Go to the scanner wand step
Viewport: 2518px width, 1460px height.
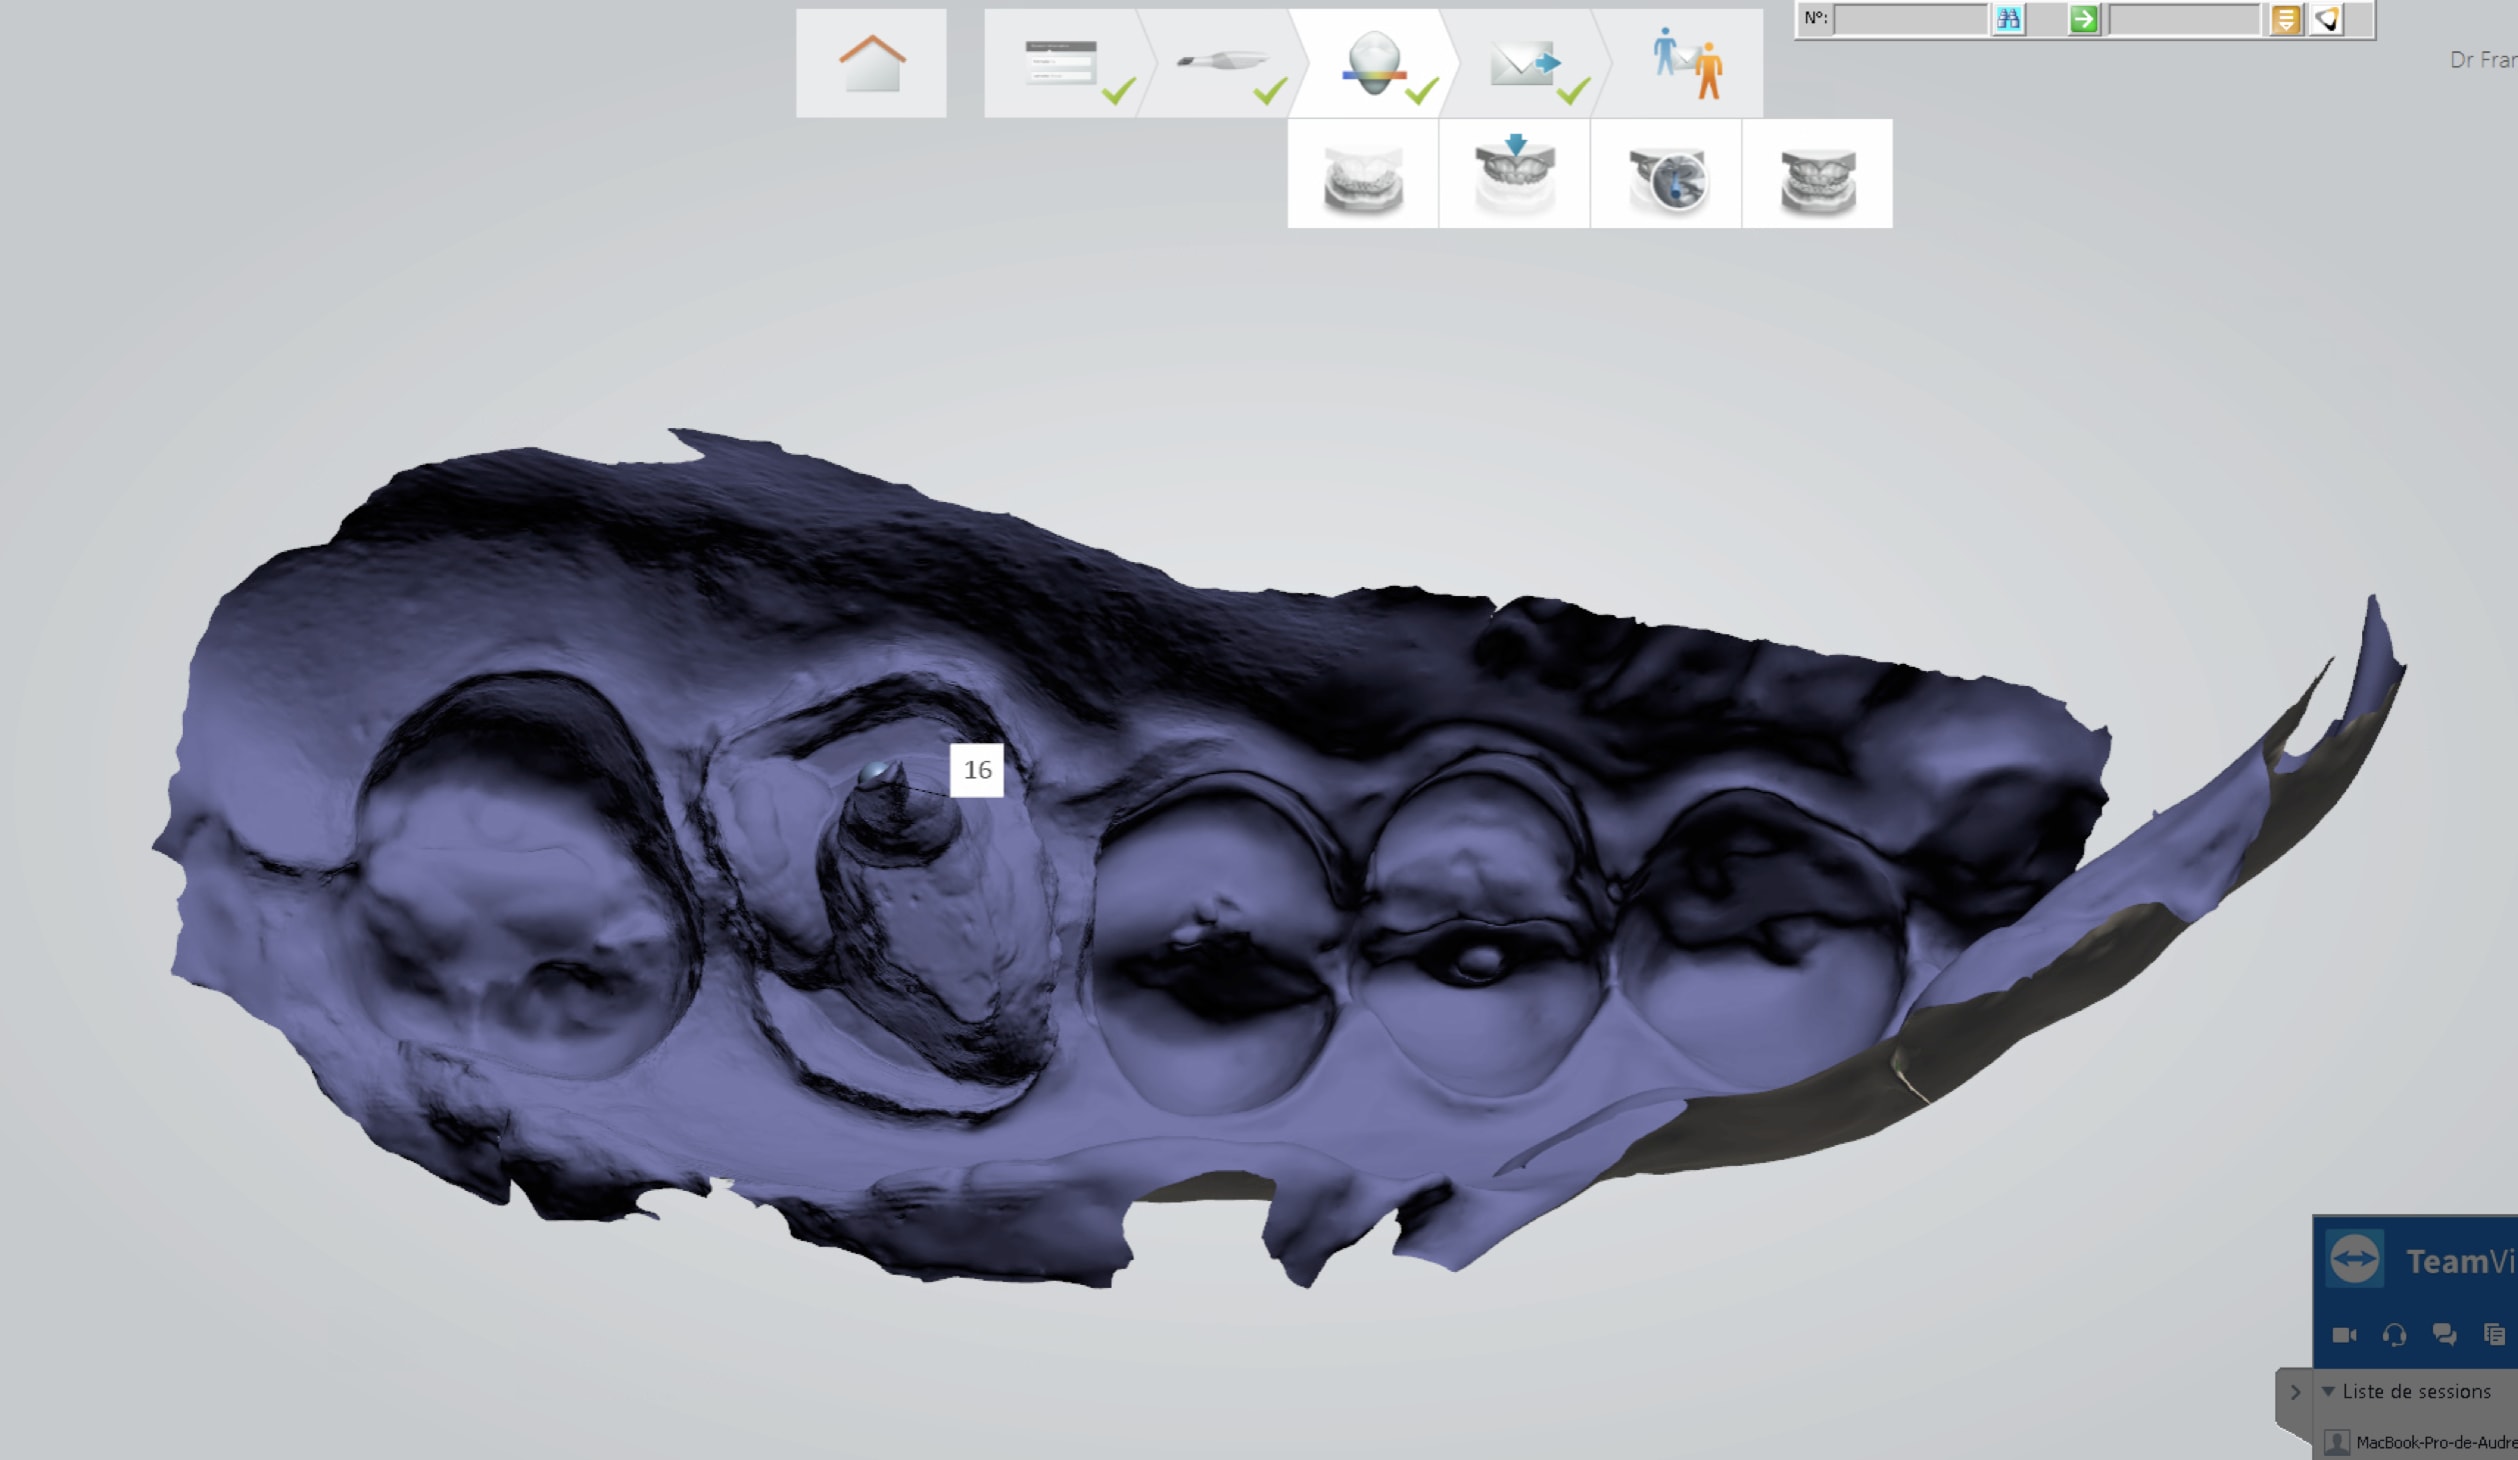tap(1222, 63)
